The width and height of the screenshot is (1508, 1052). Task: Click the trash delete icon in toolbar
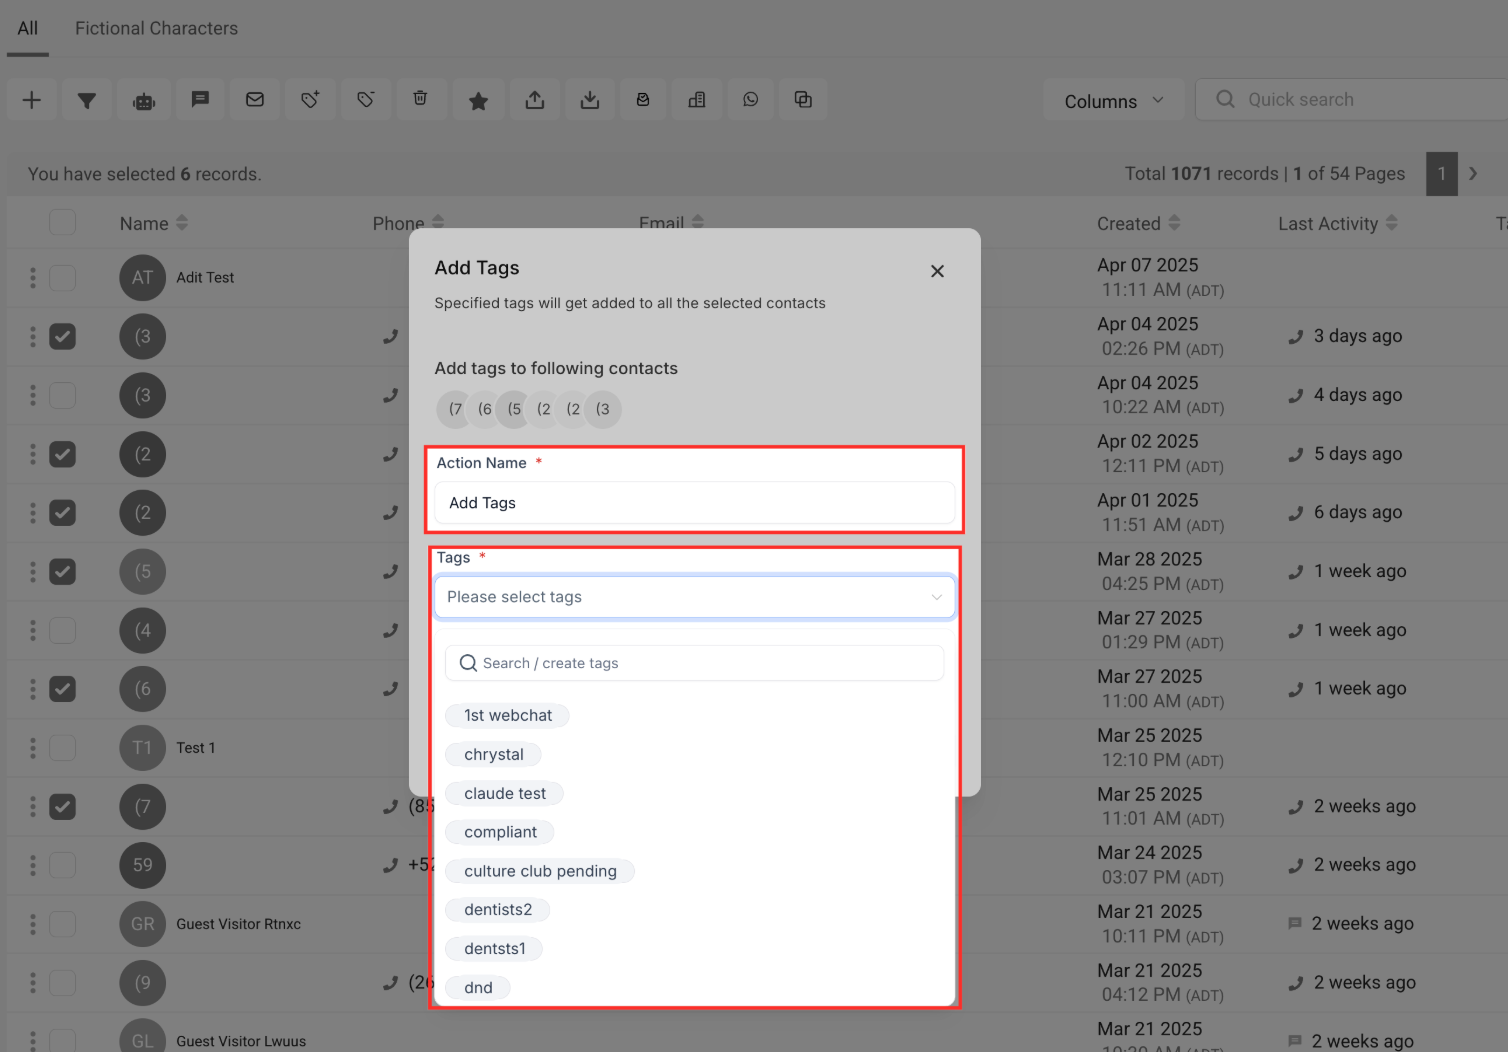point(420,100)
